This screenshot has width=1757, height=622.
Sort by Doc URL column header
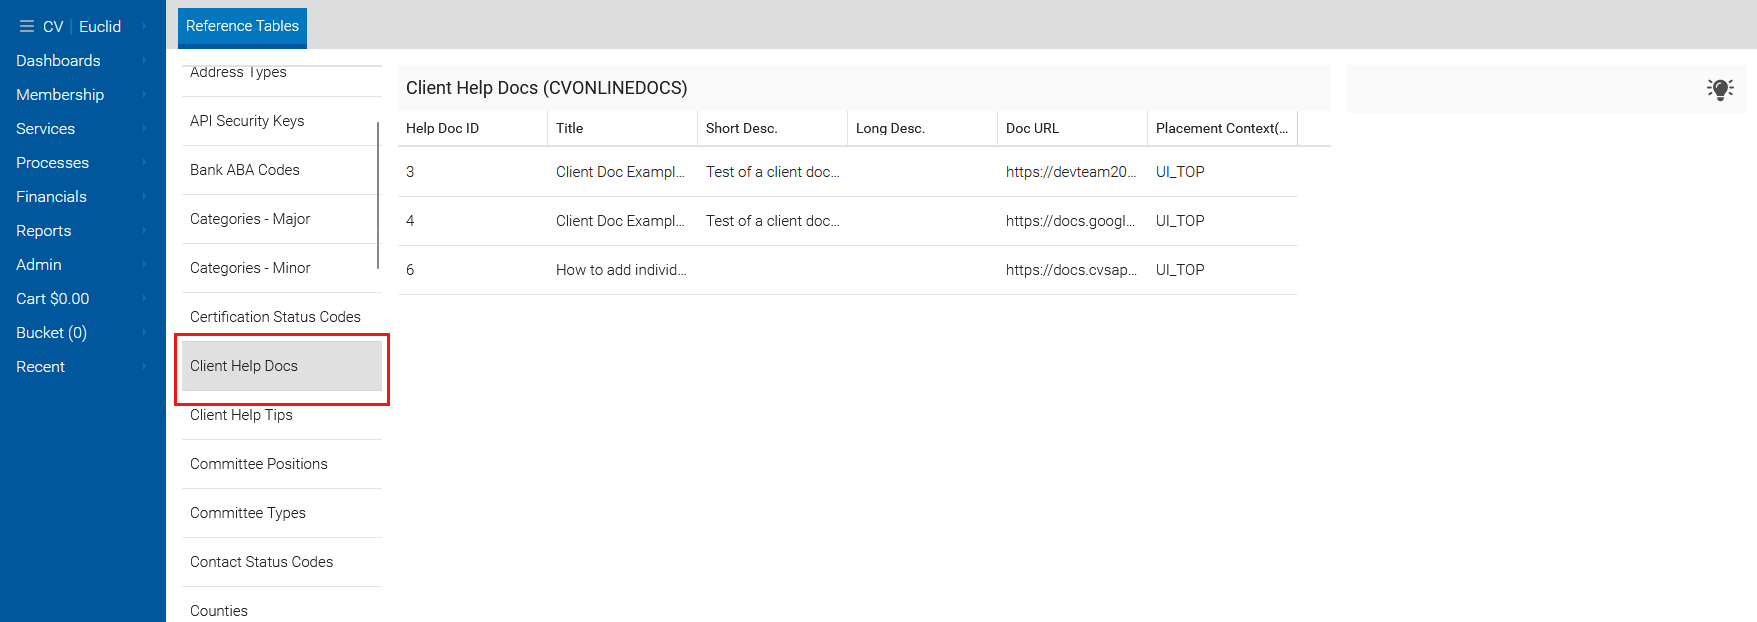click(1072, 128)
